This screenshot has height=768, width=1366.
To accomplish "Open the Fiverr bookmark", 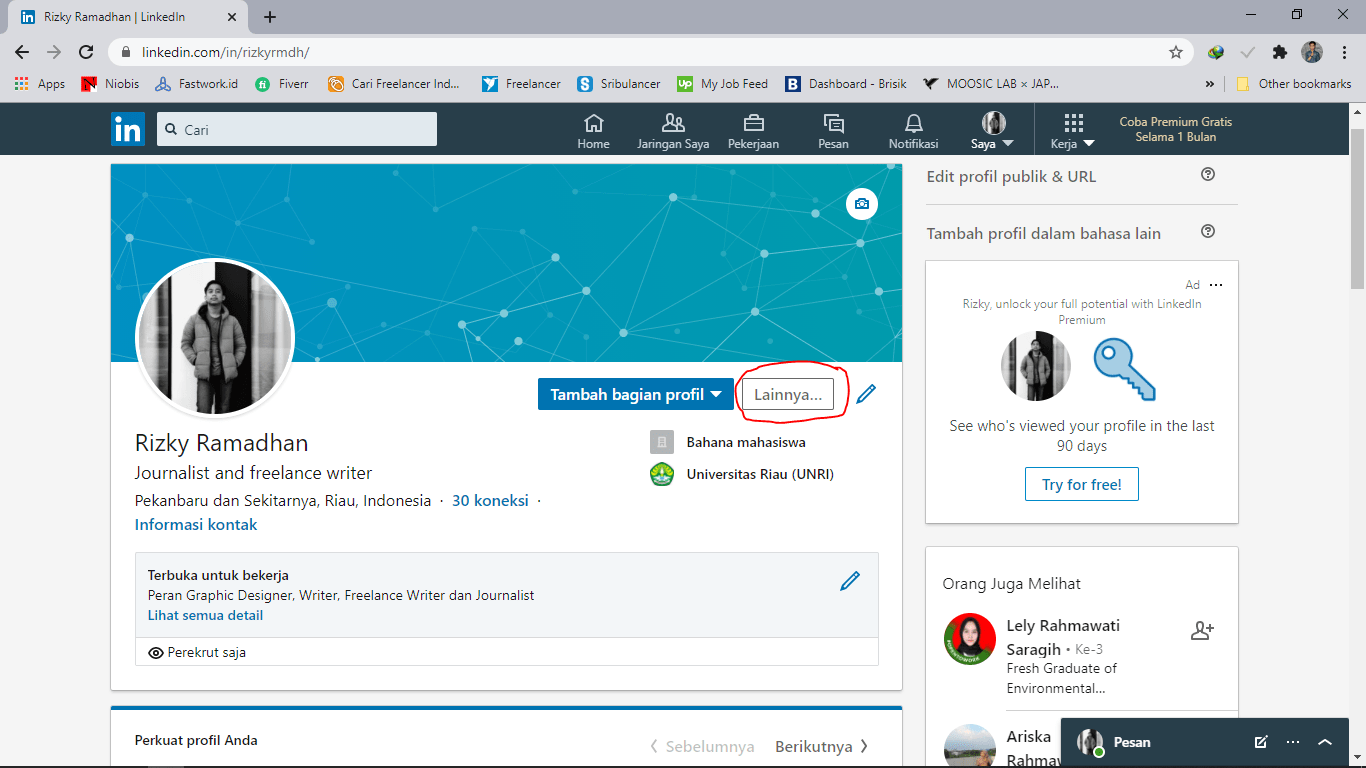I will click(282, 84).
